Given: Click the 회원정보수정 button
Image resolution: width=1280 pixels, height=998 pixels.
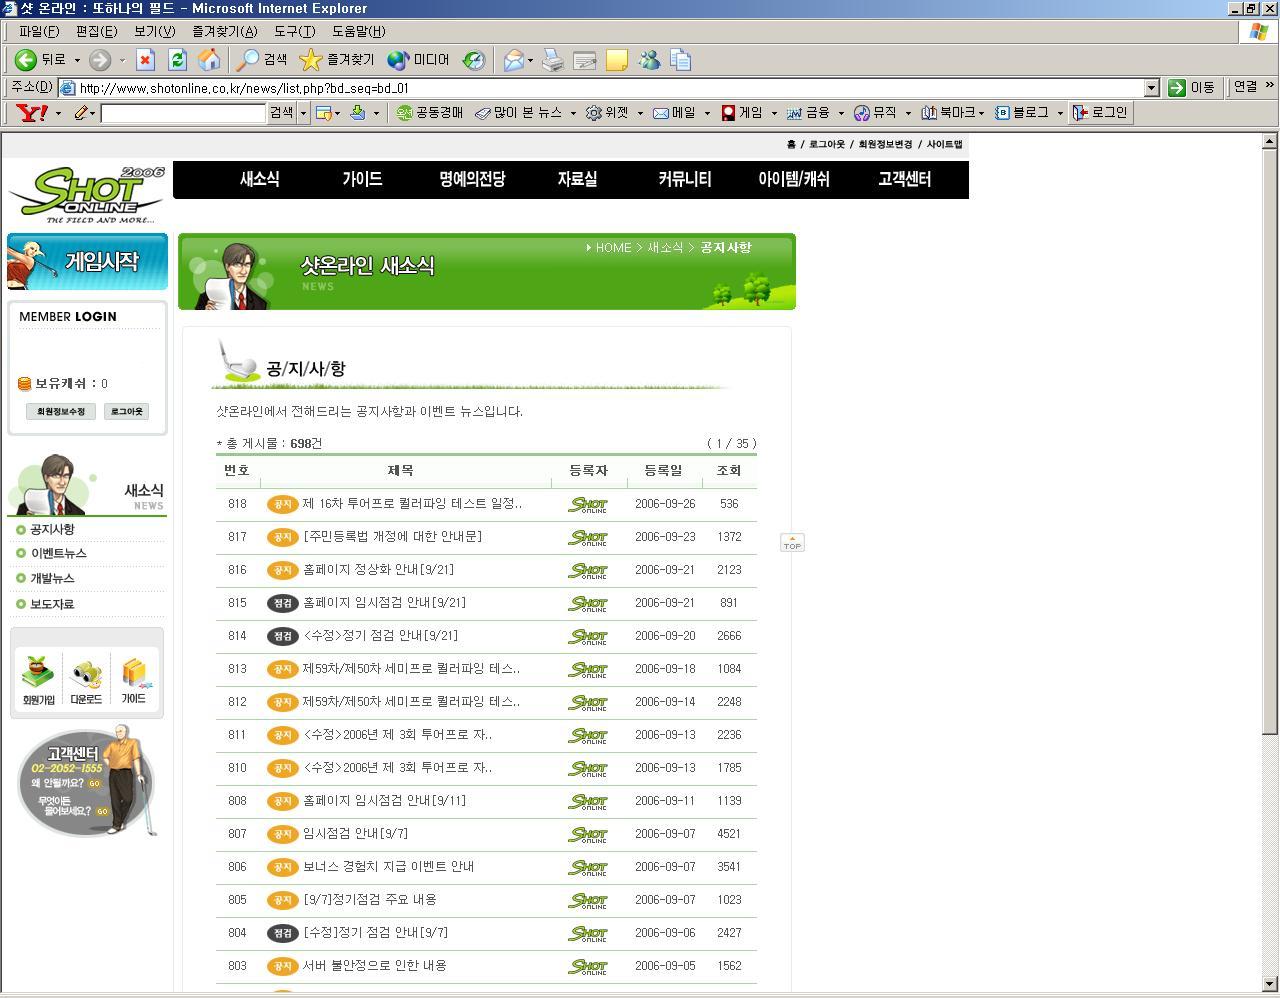Looking at the screenshot, I should pyautogui.click(x=61, y=411).
